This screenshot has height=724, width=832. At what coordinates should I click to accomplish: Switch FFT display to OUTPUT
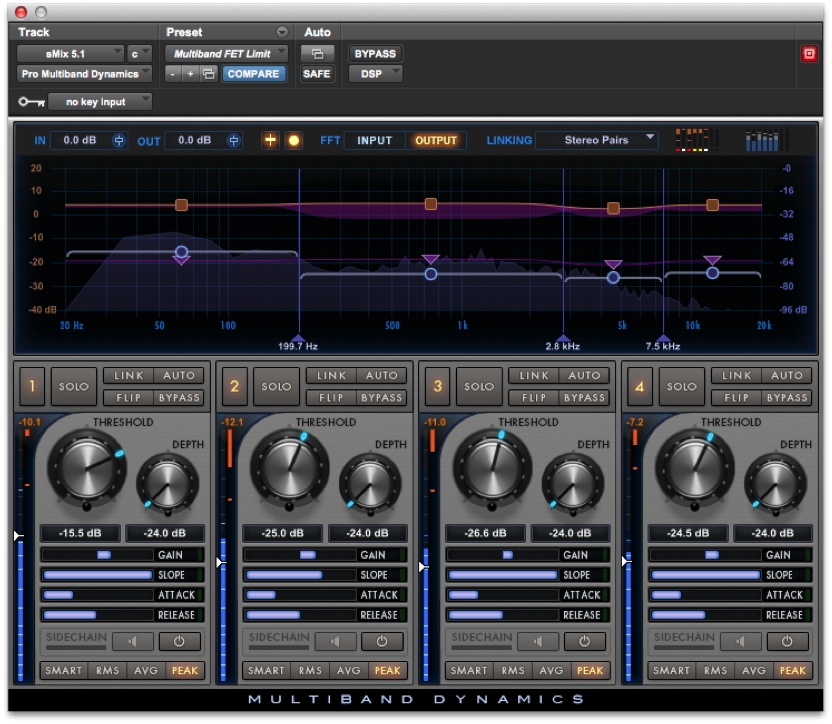(436, 140)
